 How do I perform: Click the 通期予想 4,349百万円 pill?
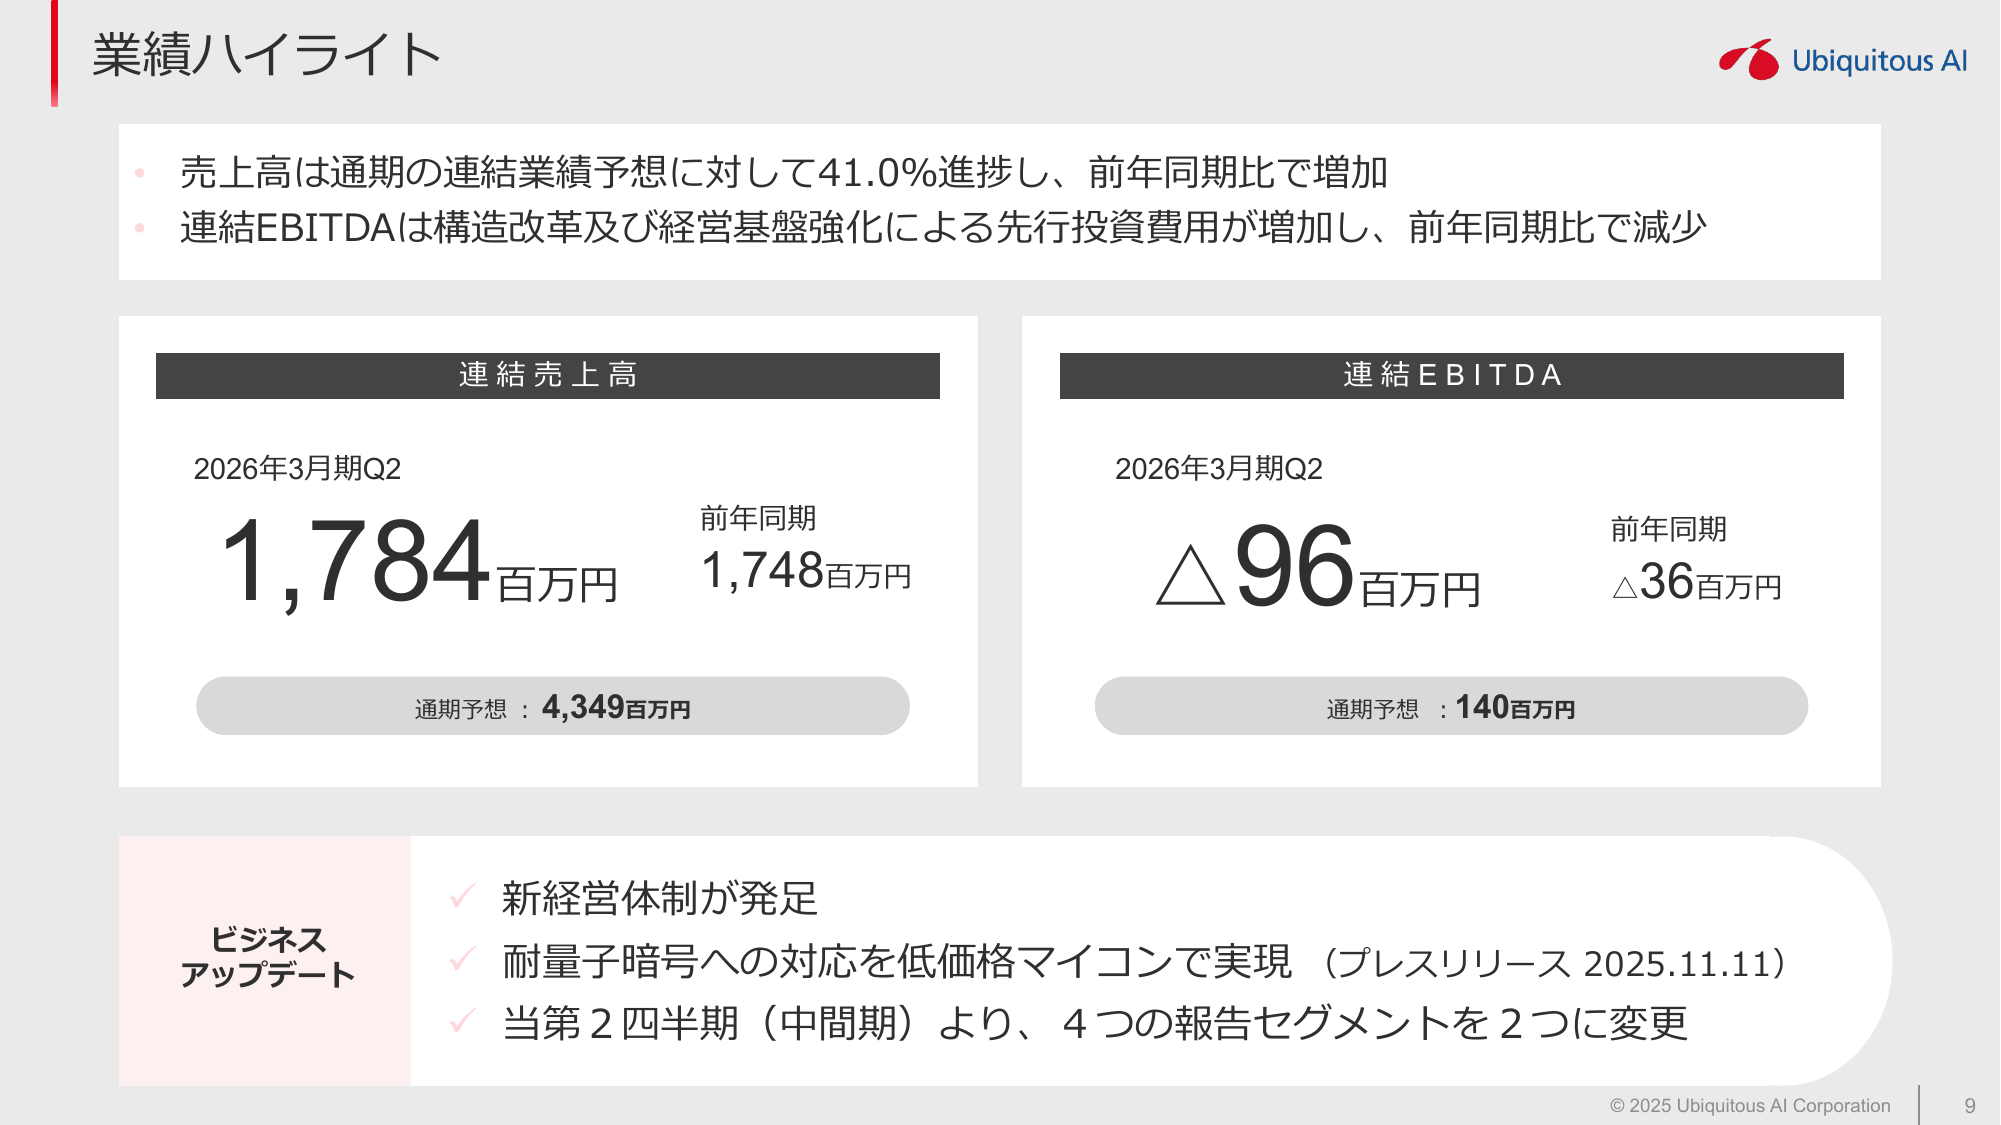coord(552,706)
